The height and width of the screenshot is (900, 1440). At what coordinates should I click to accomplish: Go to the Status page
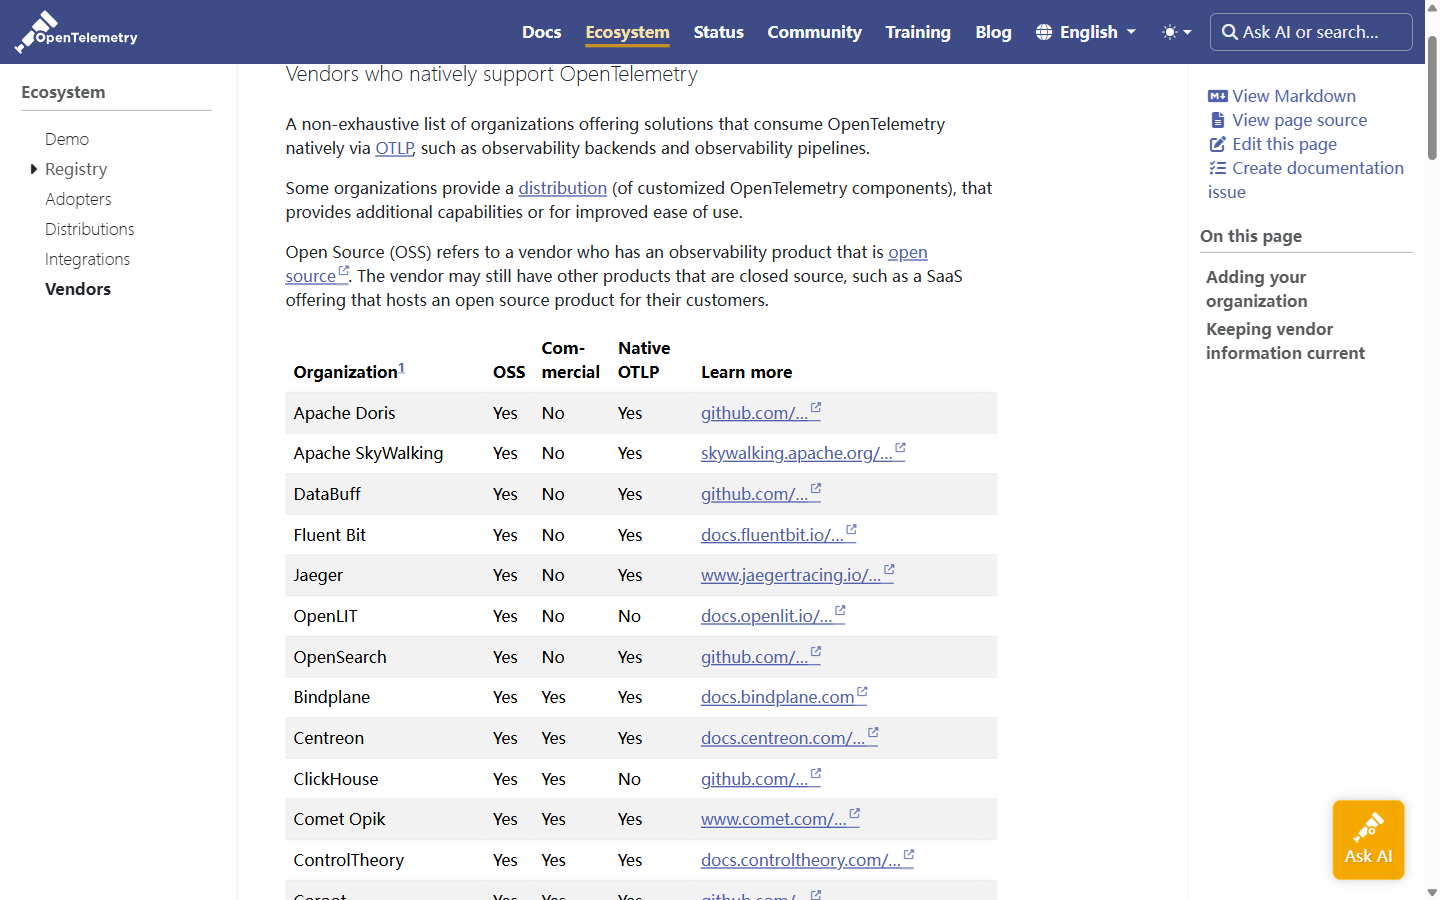click(x=718, y=32)
